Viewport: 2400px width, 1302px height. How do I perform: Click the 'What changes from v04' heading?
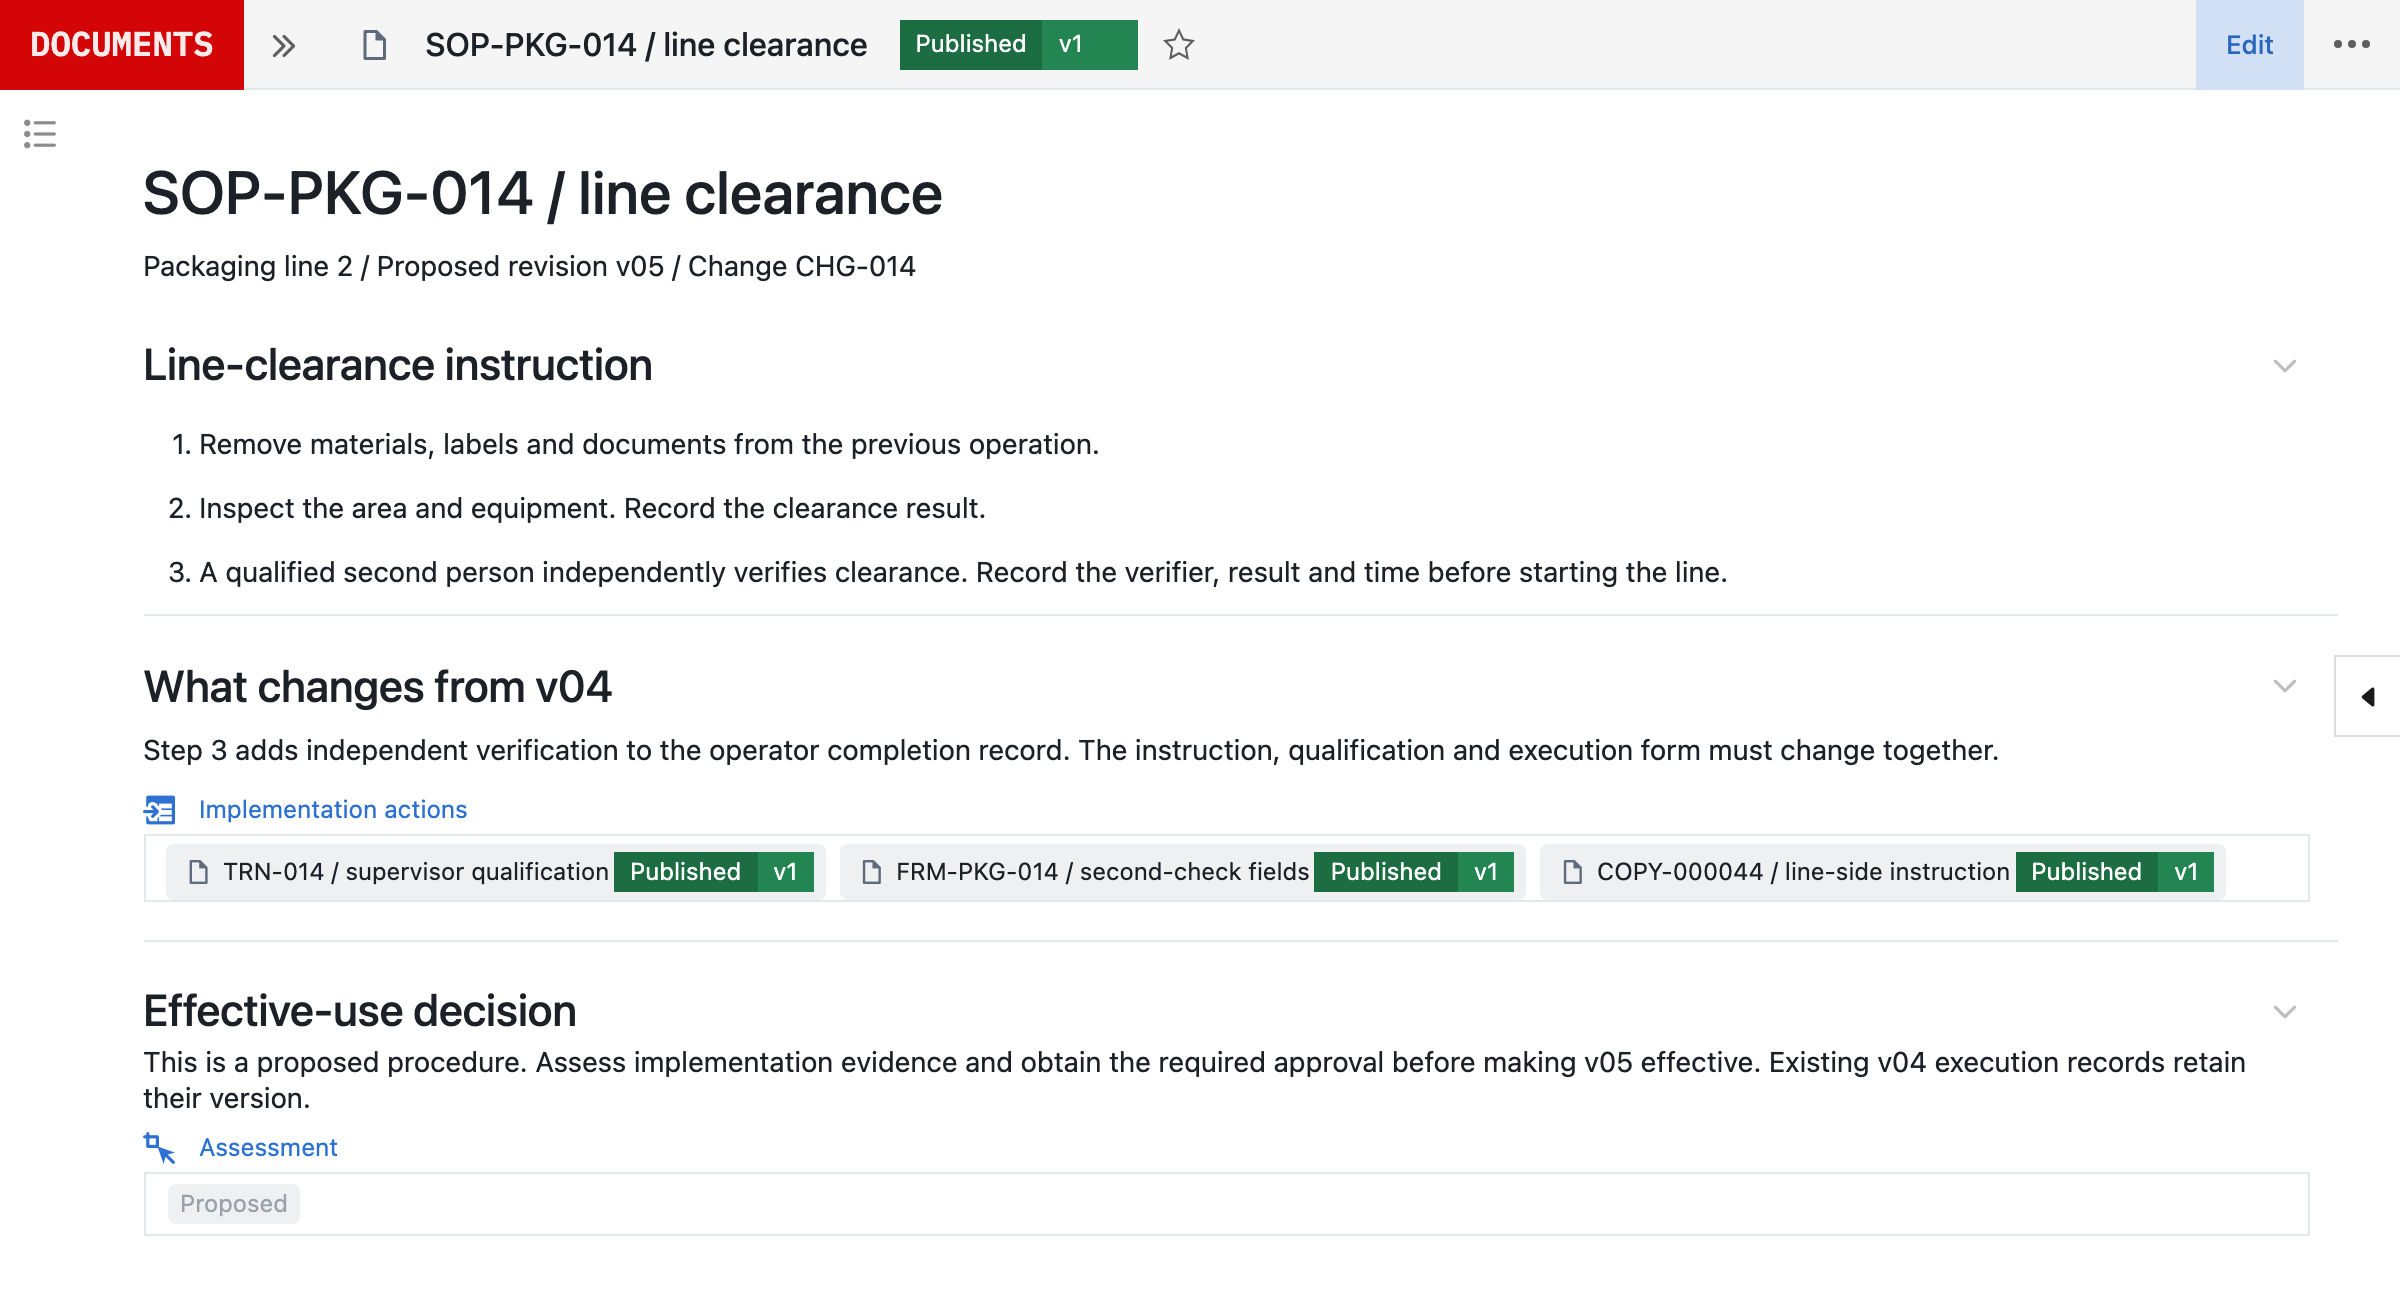(378, 687)
